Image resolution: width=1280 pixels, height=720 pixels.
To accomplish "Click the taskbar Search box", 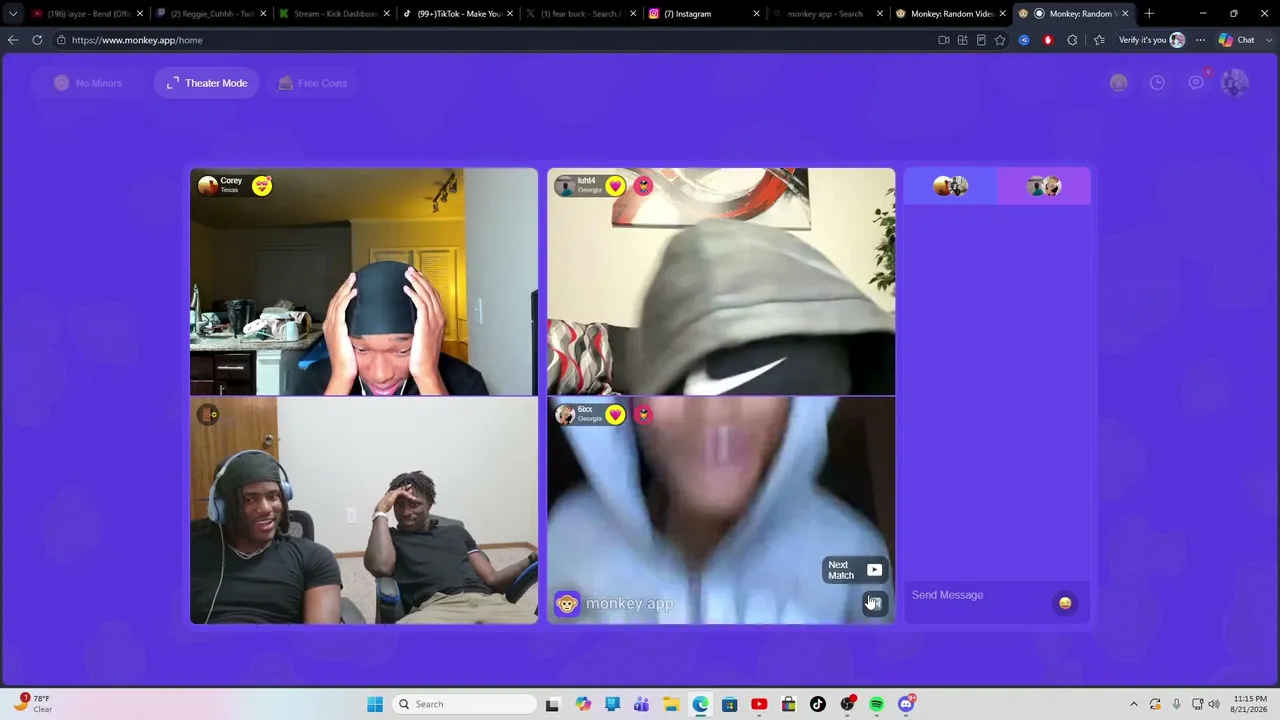I will [x=465, y=704].
